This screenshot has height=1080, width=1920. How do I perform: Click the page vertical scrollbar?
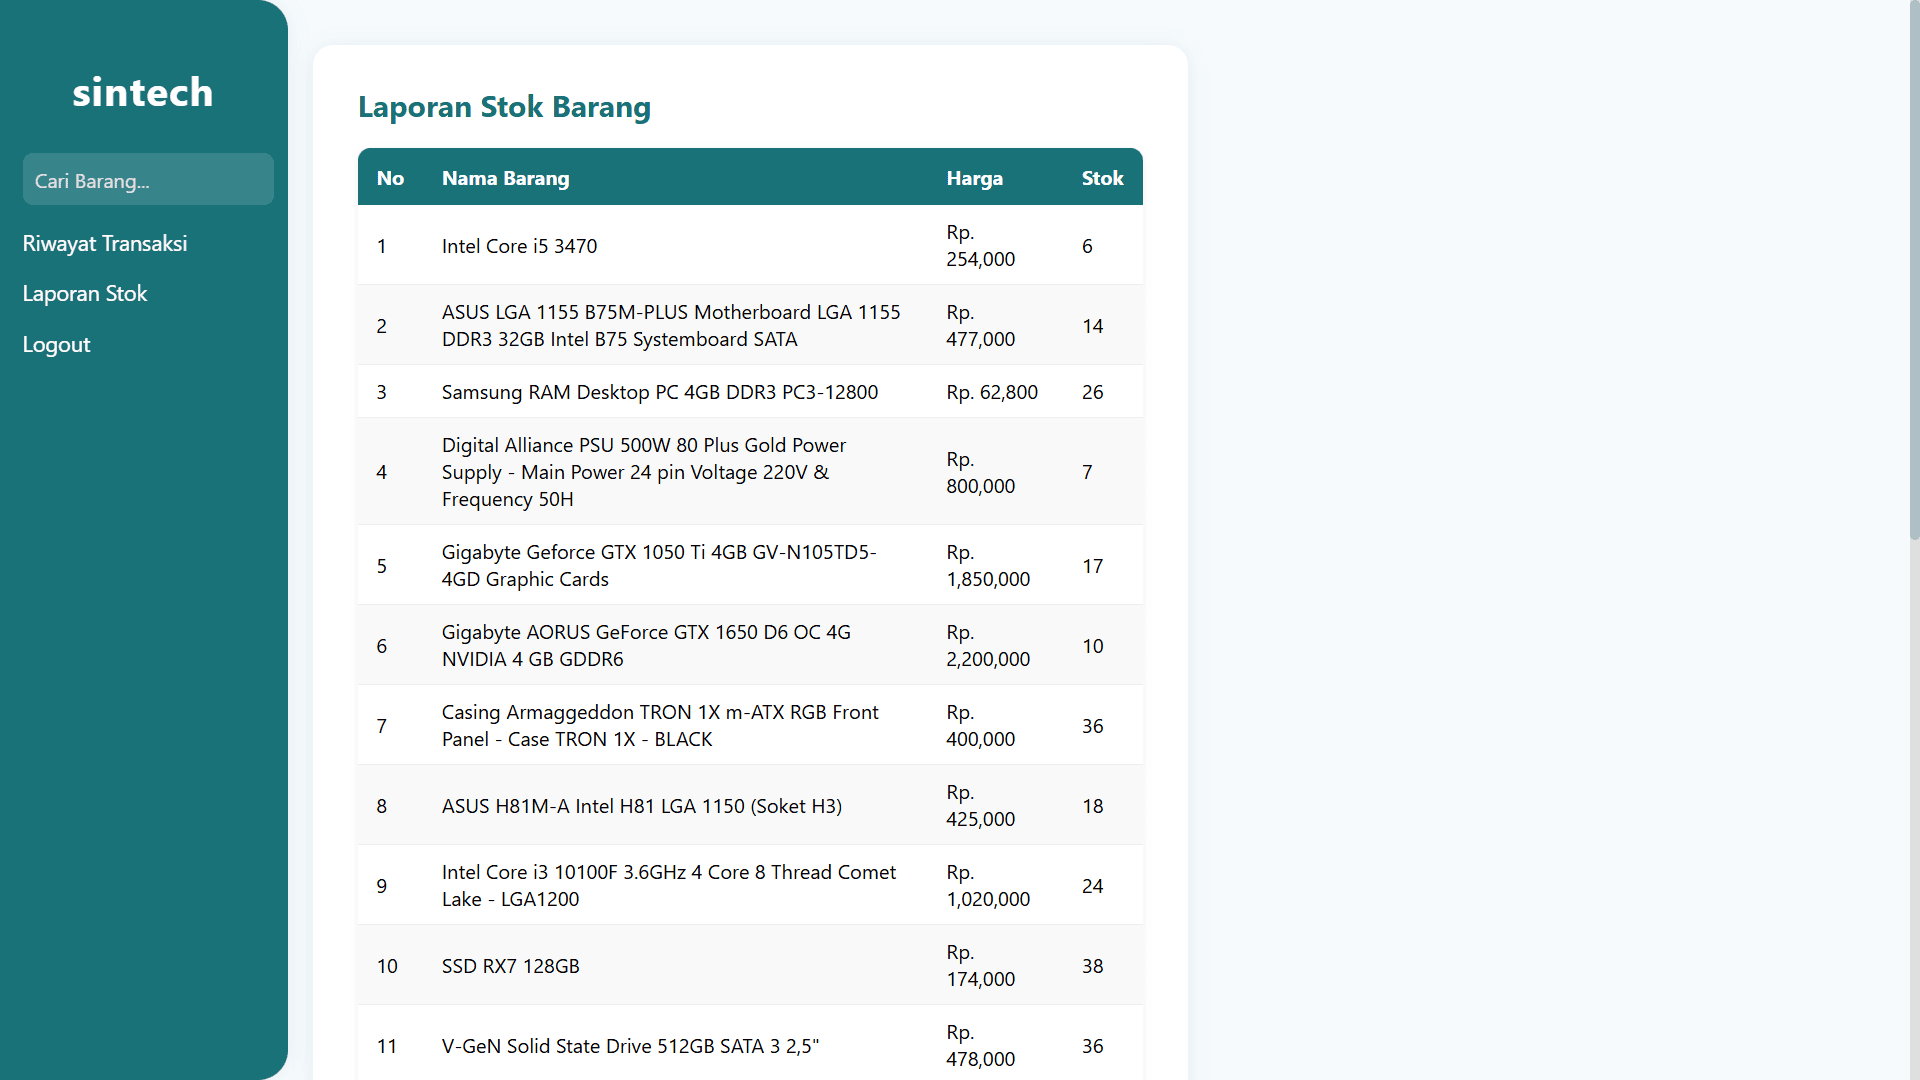point(1914,270)
